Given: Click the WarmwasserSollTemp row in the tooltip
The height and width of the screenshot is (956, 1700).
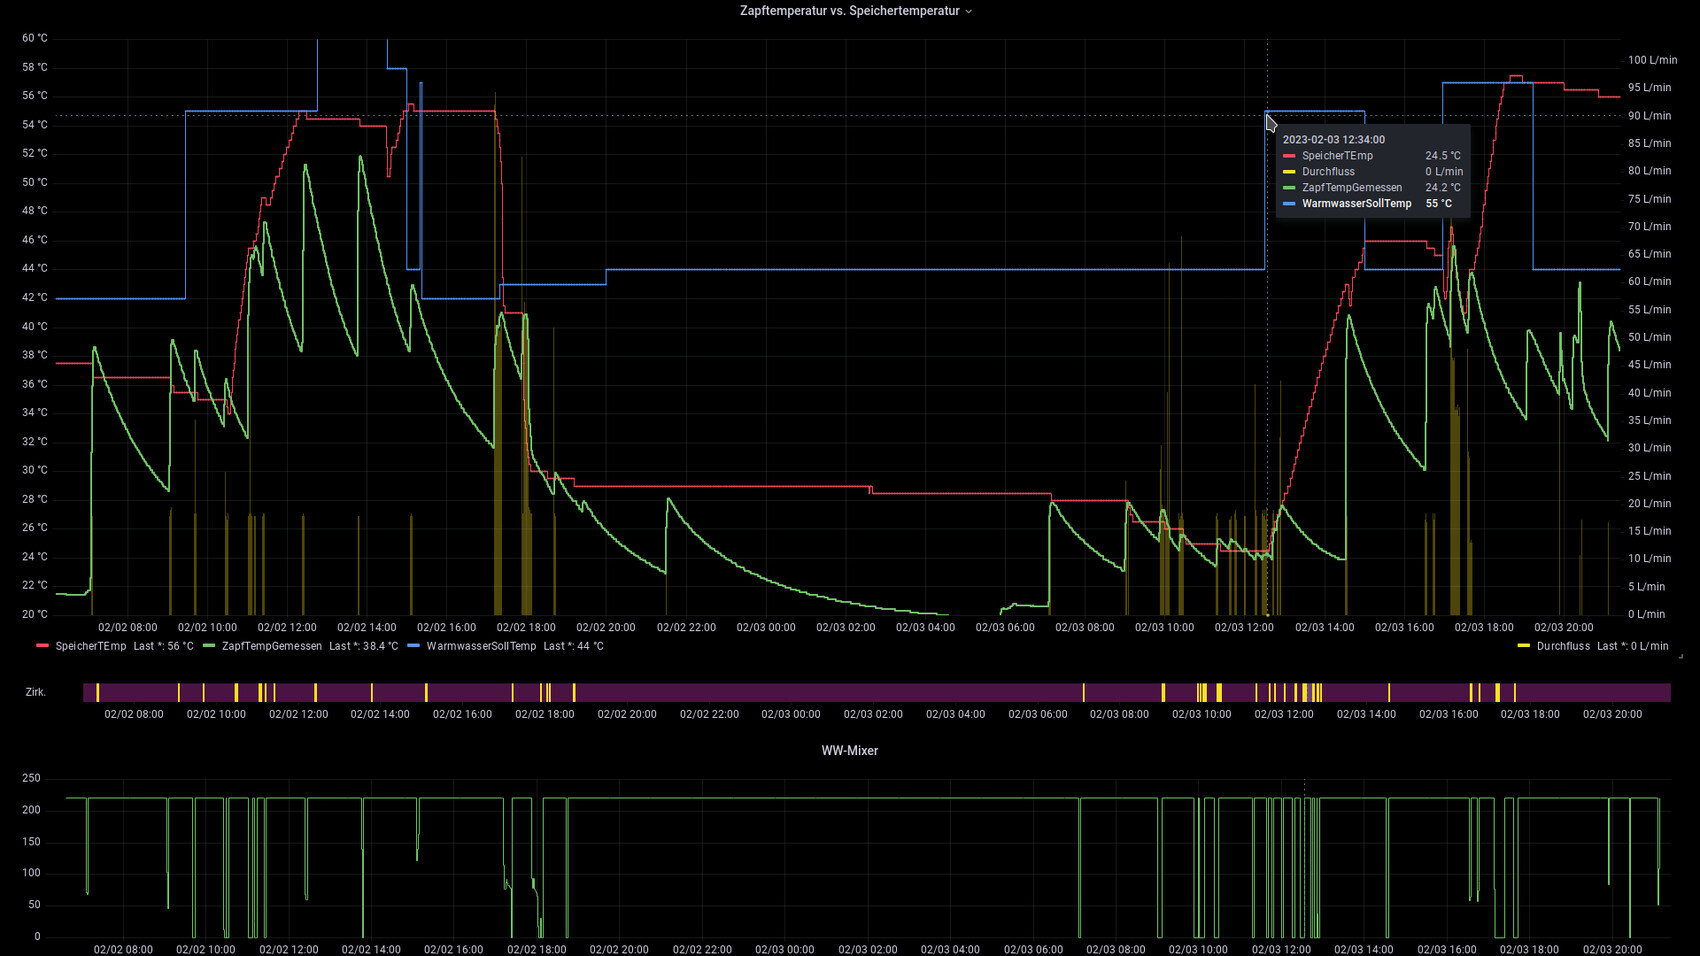Looking at the screenshot, I should pos(1356,204).
